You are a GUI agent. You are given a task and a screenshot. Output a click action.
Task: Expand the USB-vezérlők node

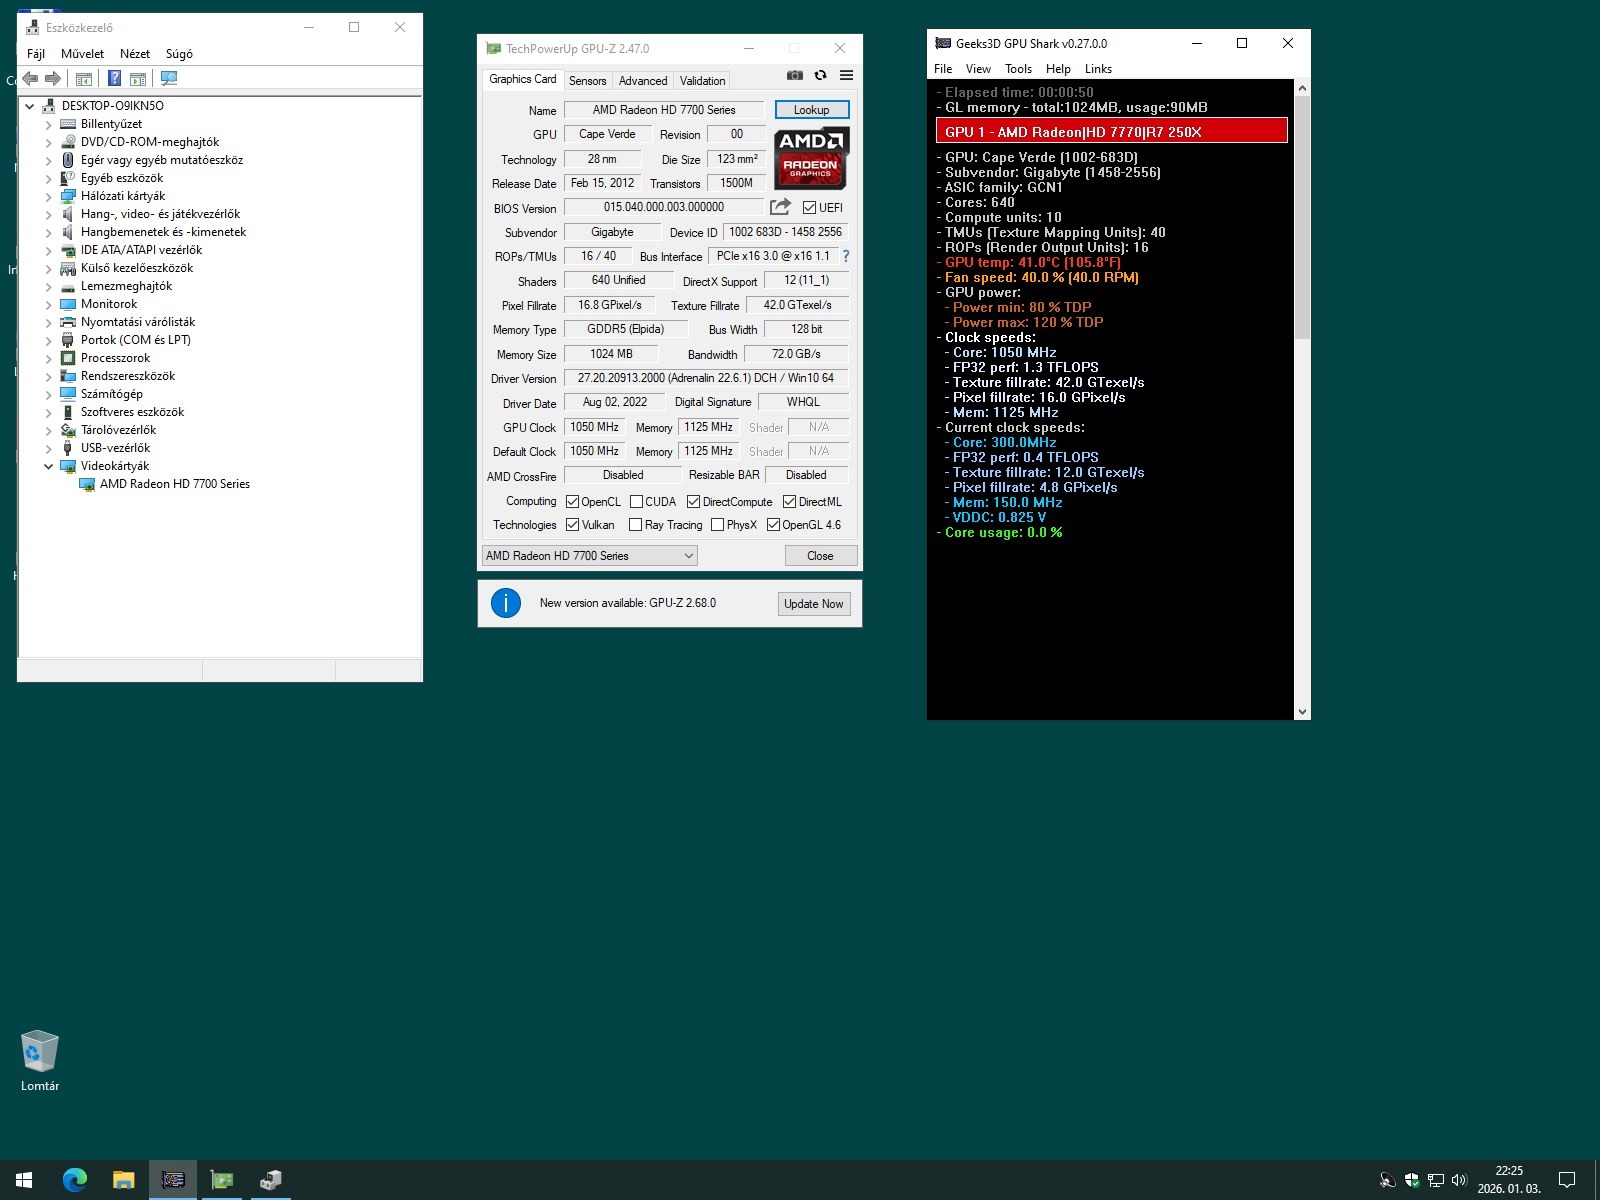(x=48, y=448)
